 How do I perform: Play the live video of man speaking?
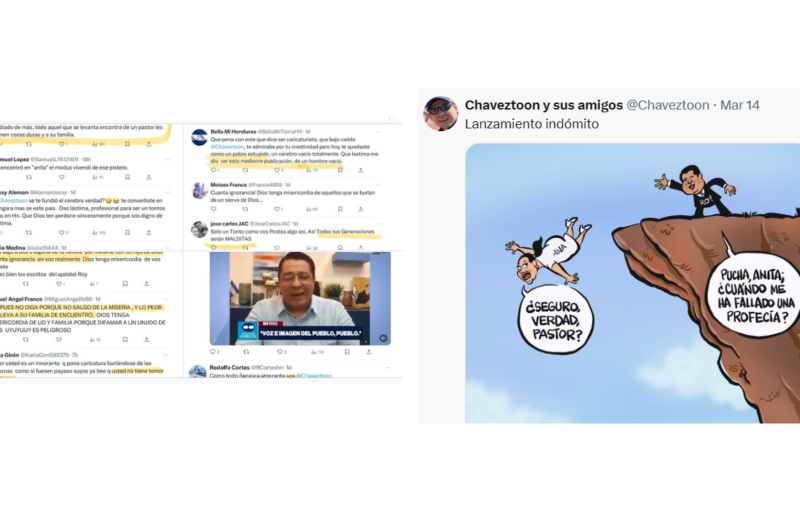(300, 298)
